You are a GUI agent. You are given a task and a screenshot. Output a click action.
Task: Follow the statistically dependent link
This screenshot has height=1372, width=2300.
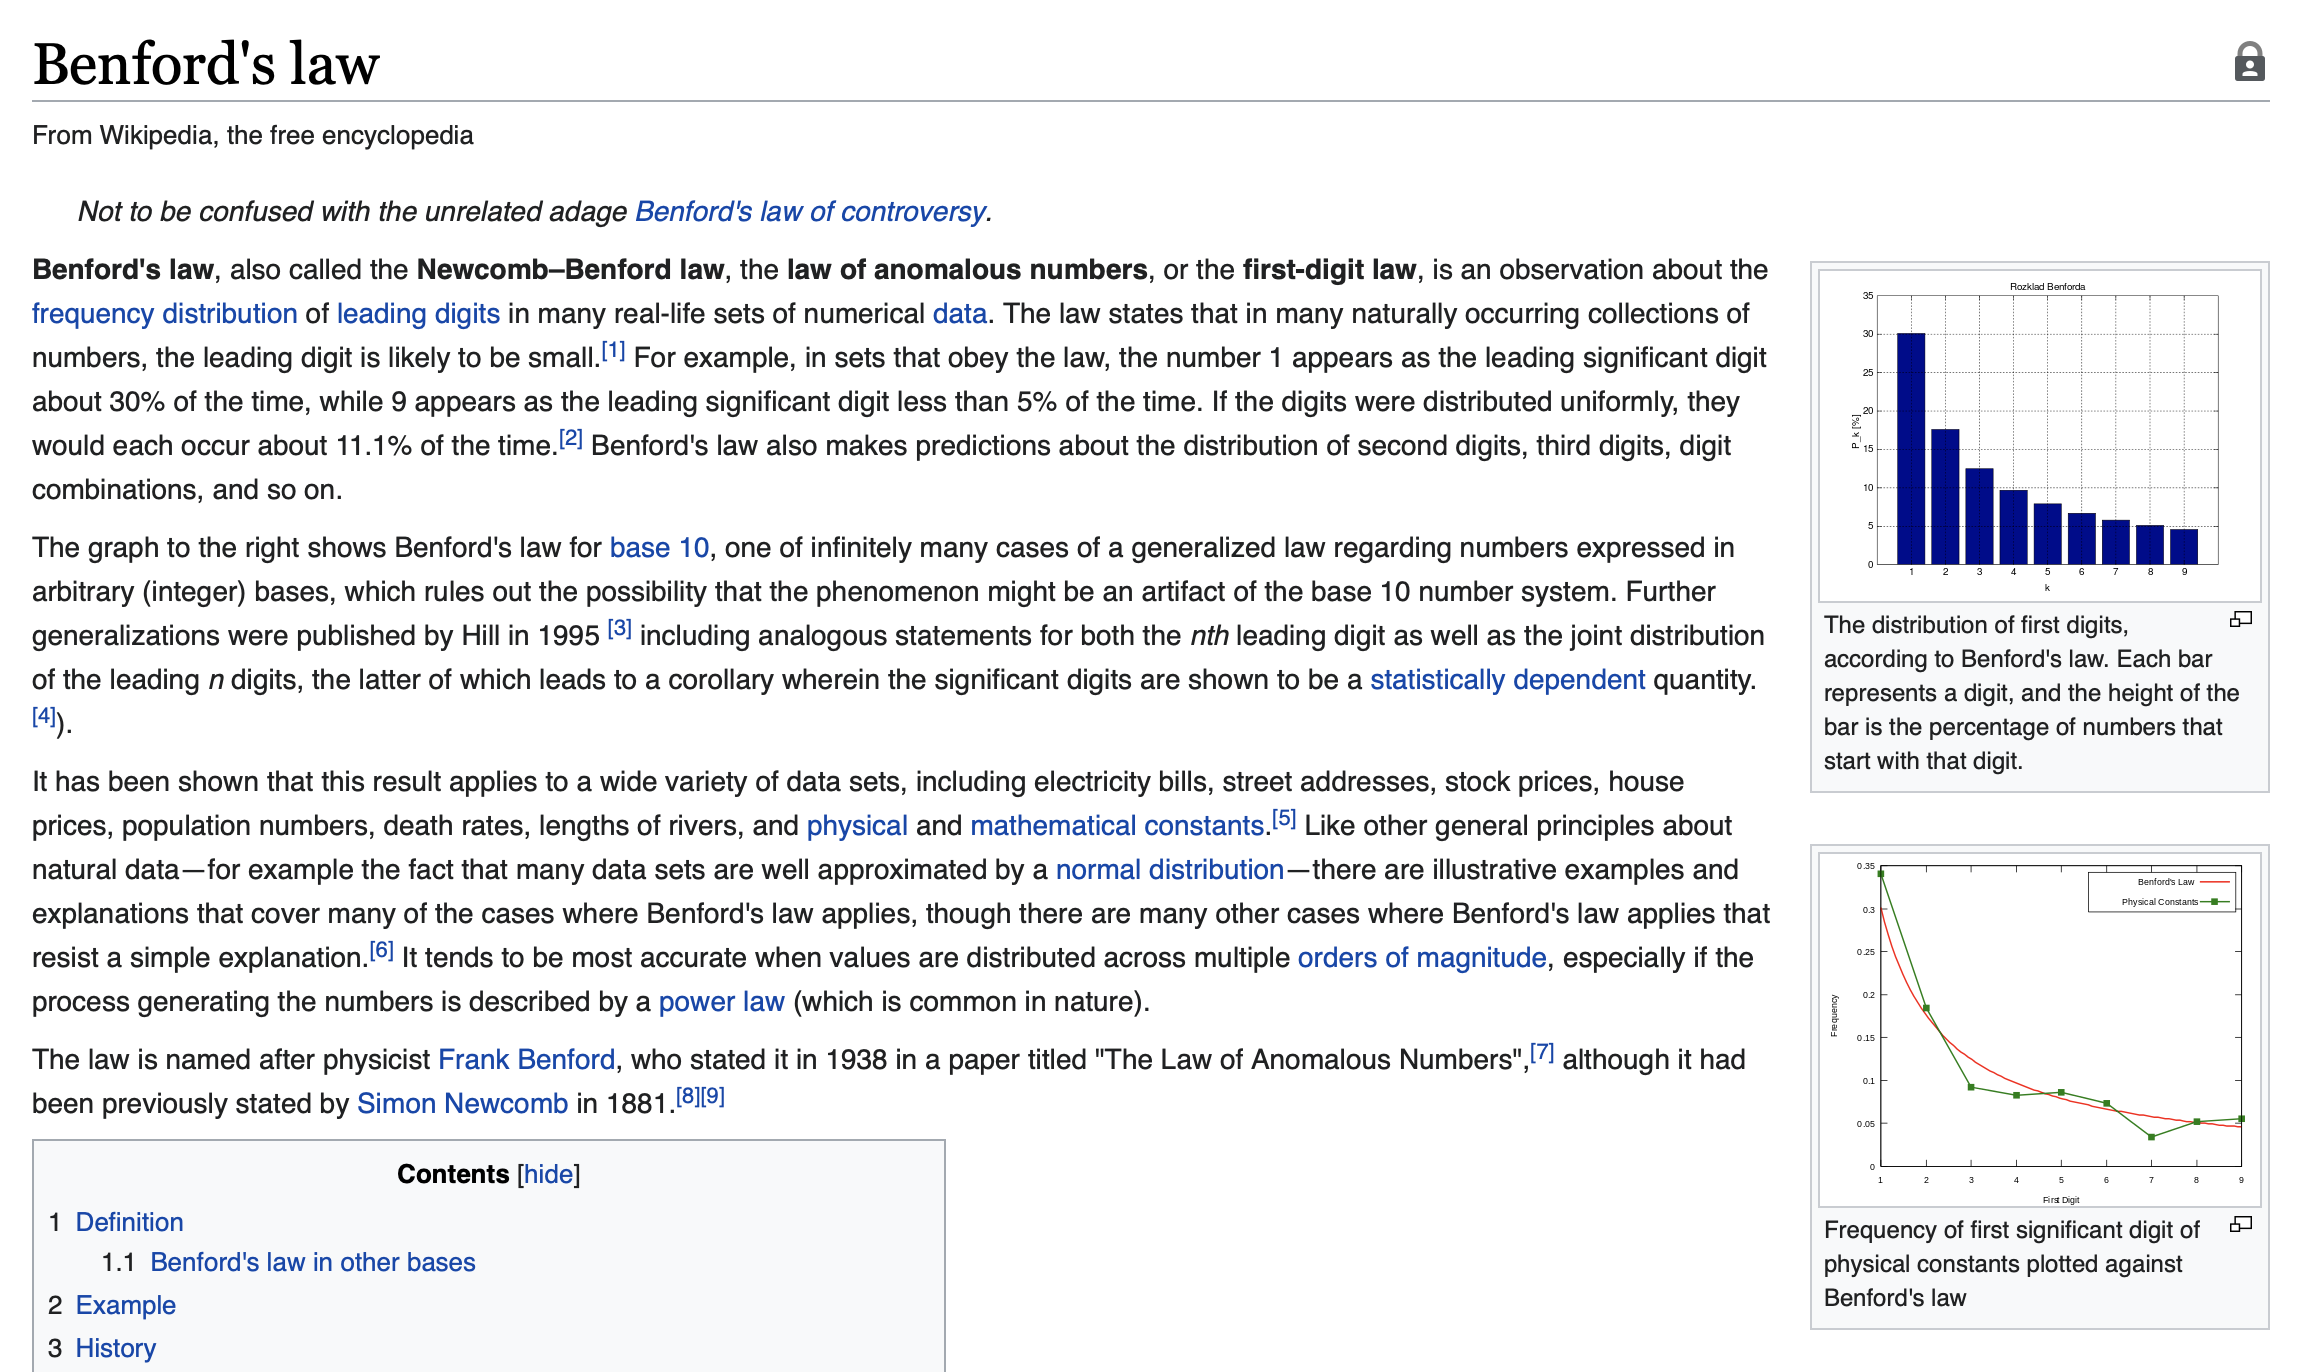point(1507,680)
